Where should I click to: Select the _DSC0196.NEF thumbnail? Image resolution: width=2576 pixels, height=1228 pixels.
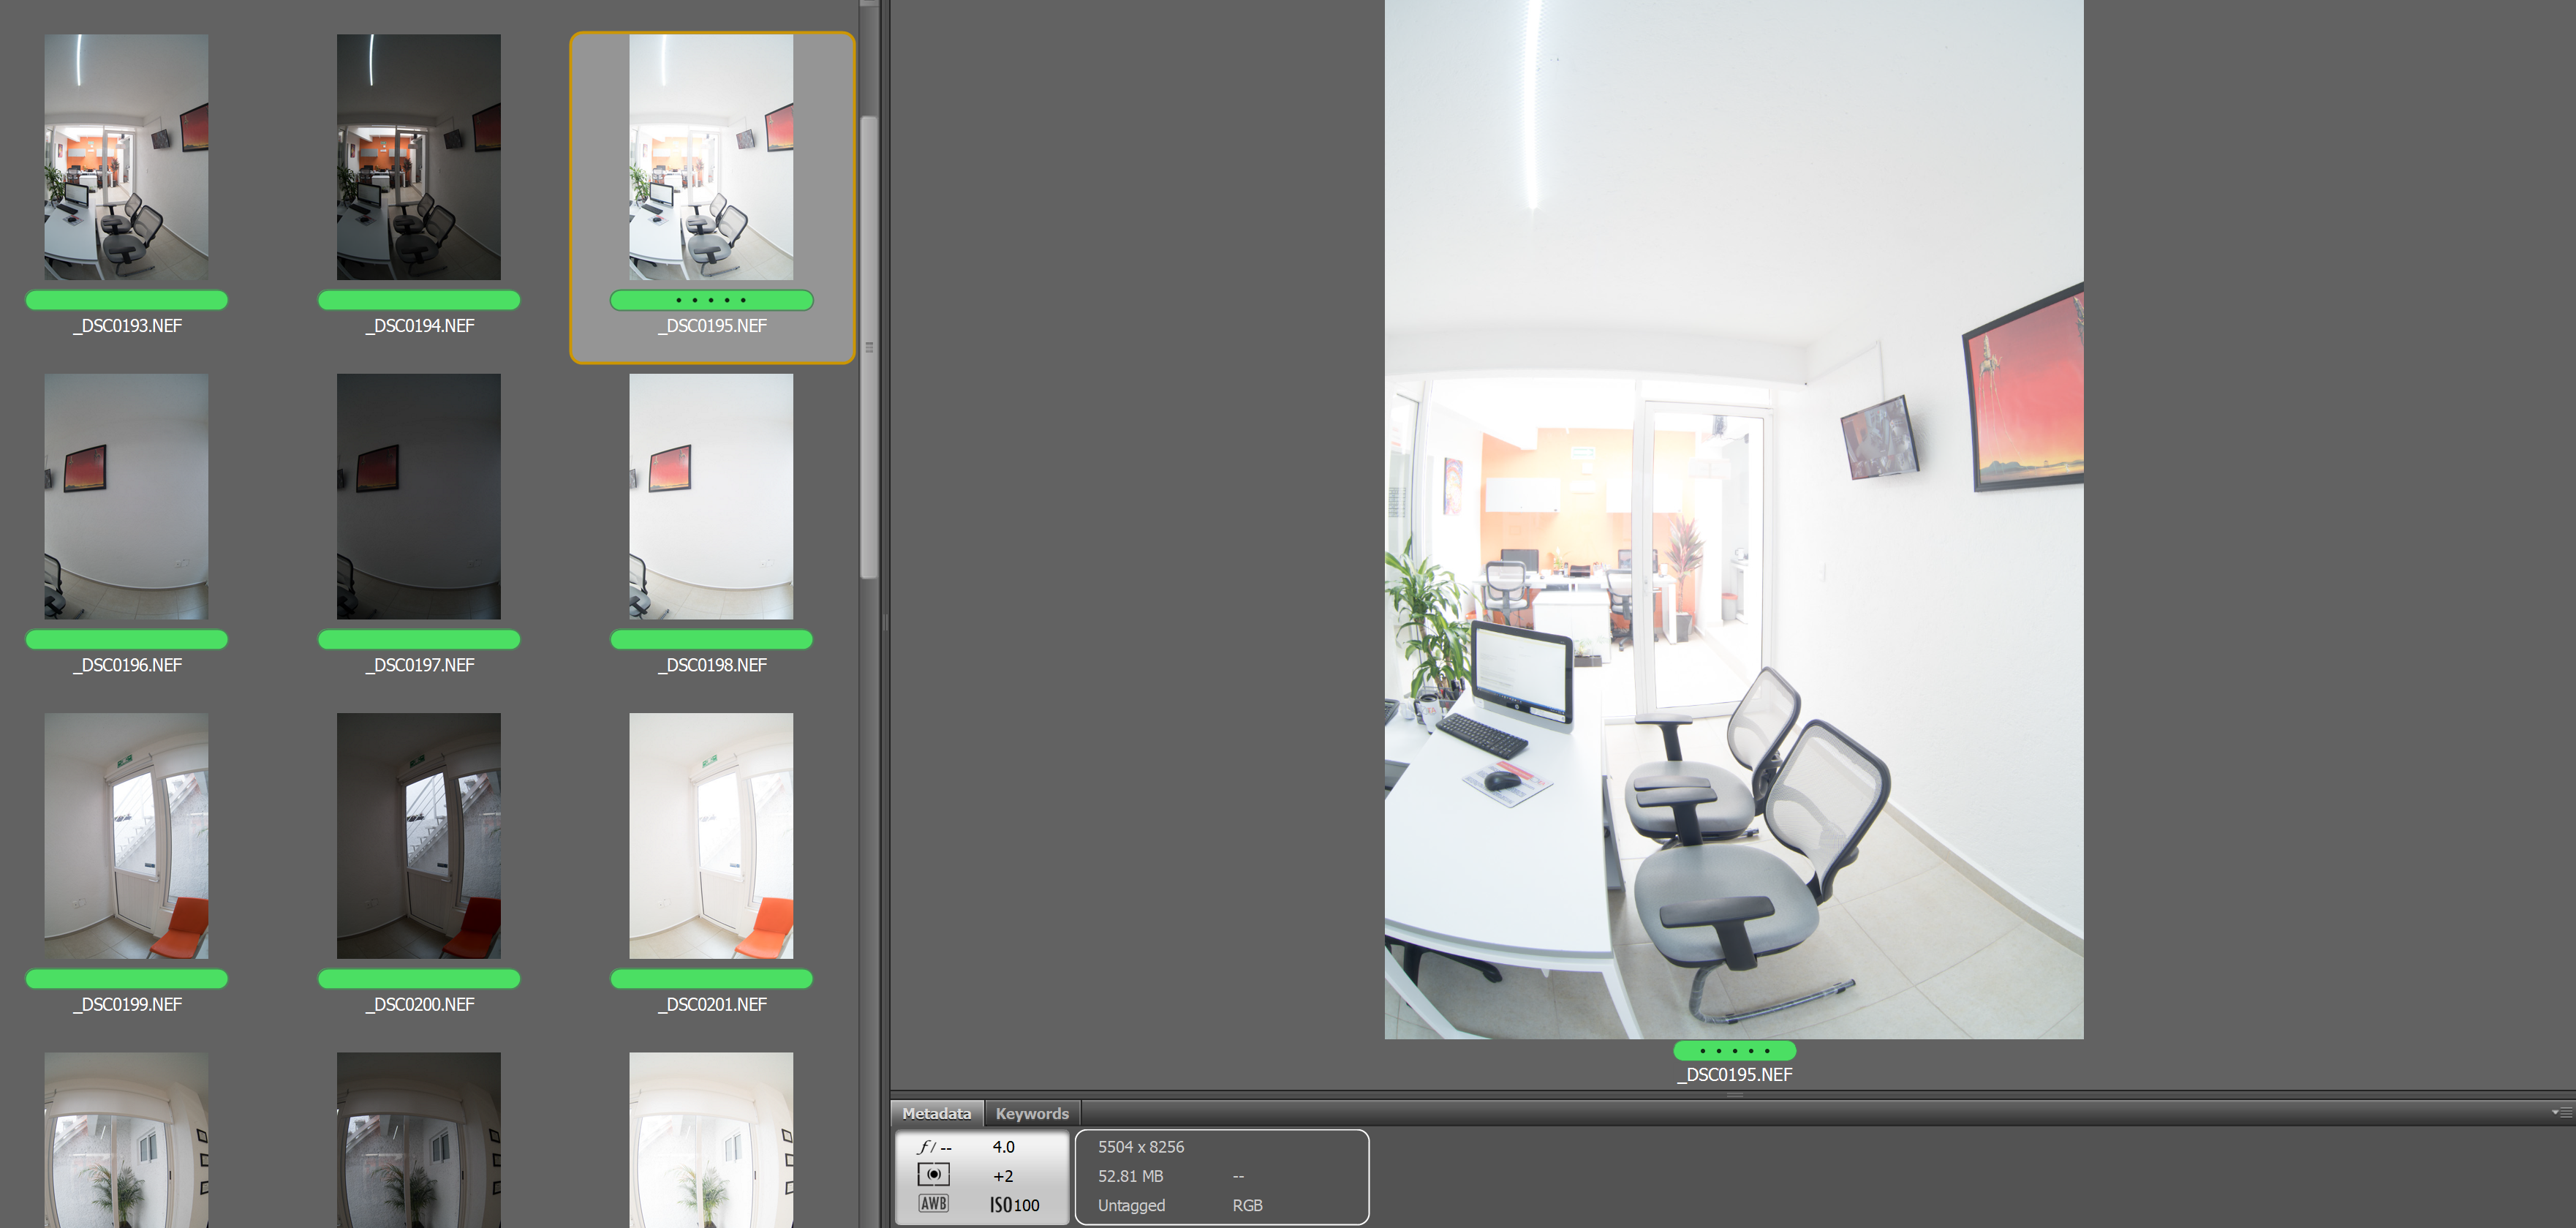pos(126,496)
